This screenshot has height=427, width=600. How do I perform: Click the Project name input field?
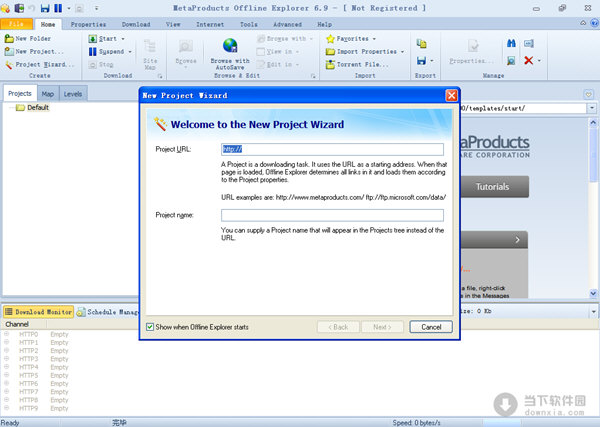tap(332, 215)
